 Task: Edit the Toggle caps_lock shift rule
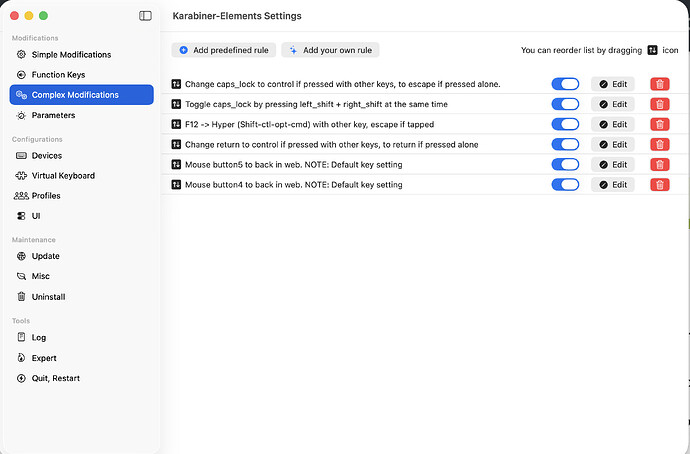613,104
